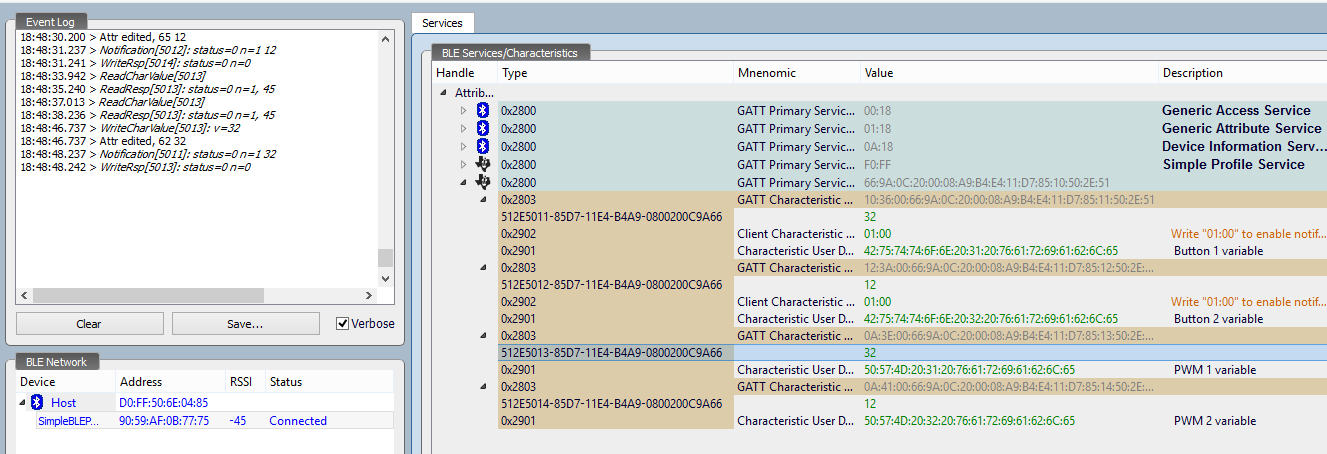The image size is (1327, 454).
Task: Toggle the Verbose checkbox
Action: point(343,323)
